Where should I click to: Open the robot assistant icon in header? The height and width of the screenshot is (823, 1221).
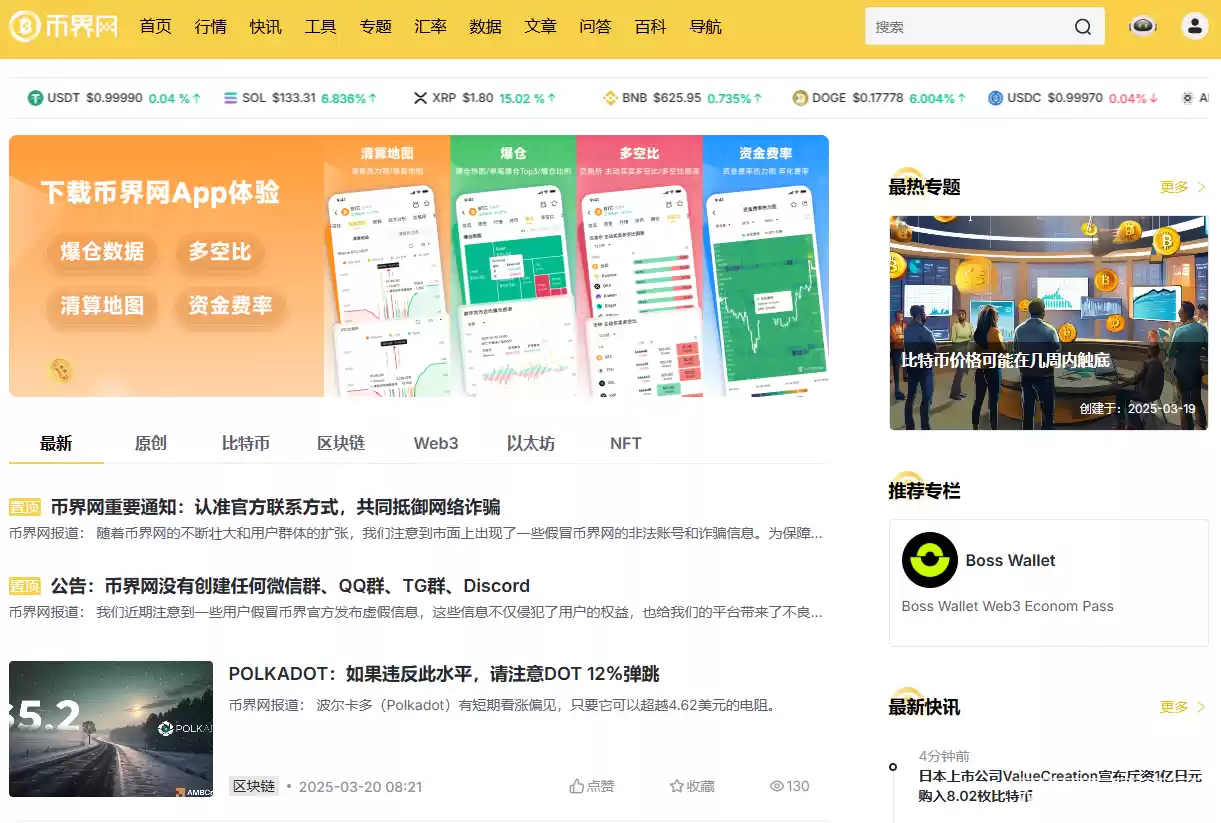pyautogui.click(x=1143, y=26)
